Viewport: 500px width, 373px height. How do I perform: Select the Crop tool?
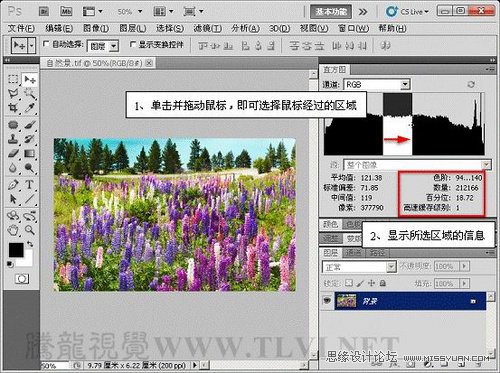coord(13,108)
